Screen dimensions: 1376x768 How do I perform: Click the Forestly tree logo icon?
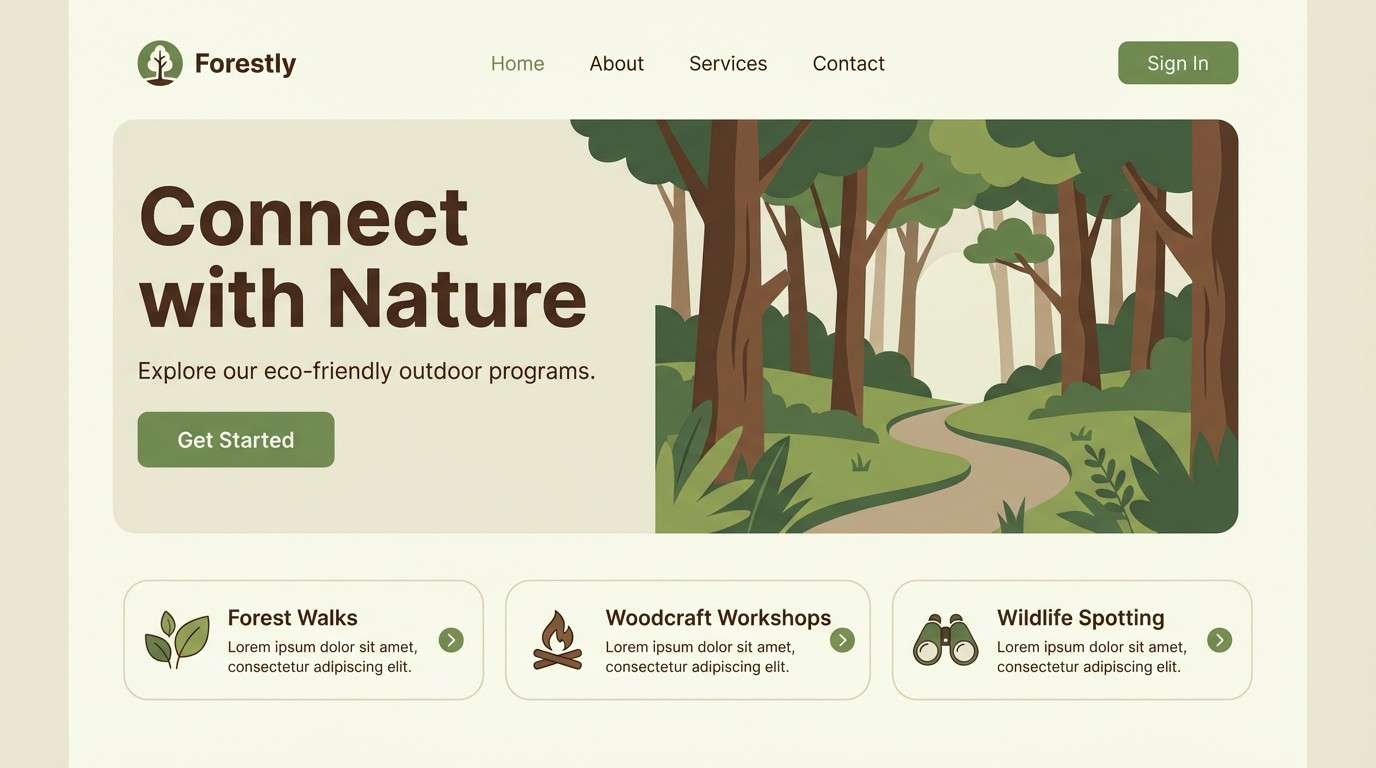click(x=160, y=63)
